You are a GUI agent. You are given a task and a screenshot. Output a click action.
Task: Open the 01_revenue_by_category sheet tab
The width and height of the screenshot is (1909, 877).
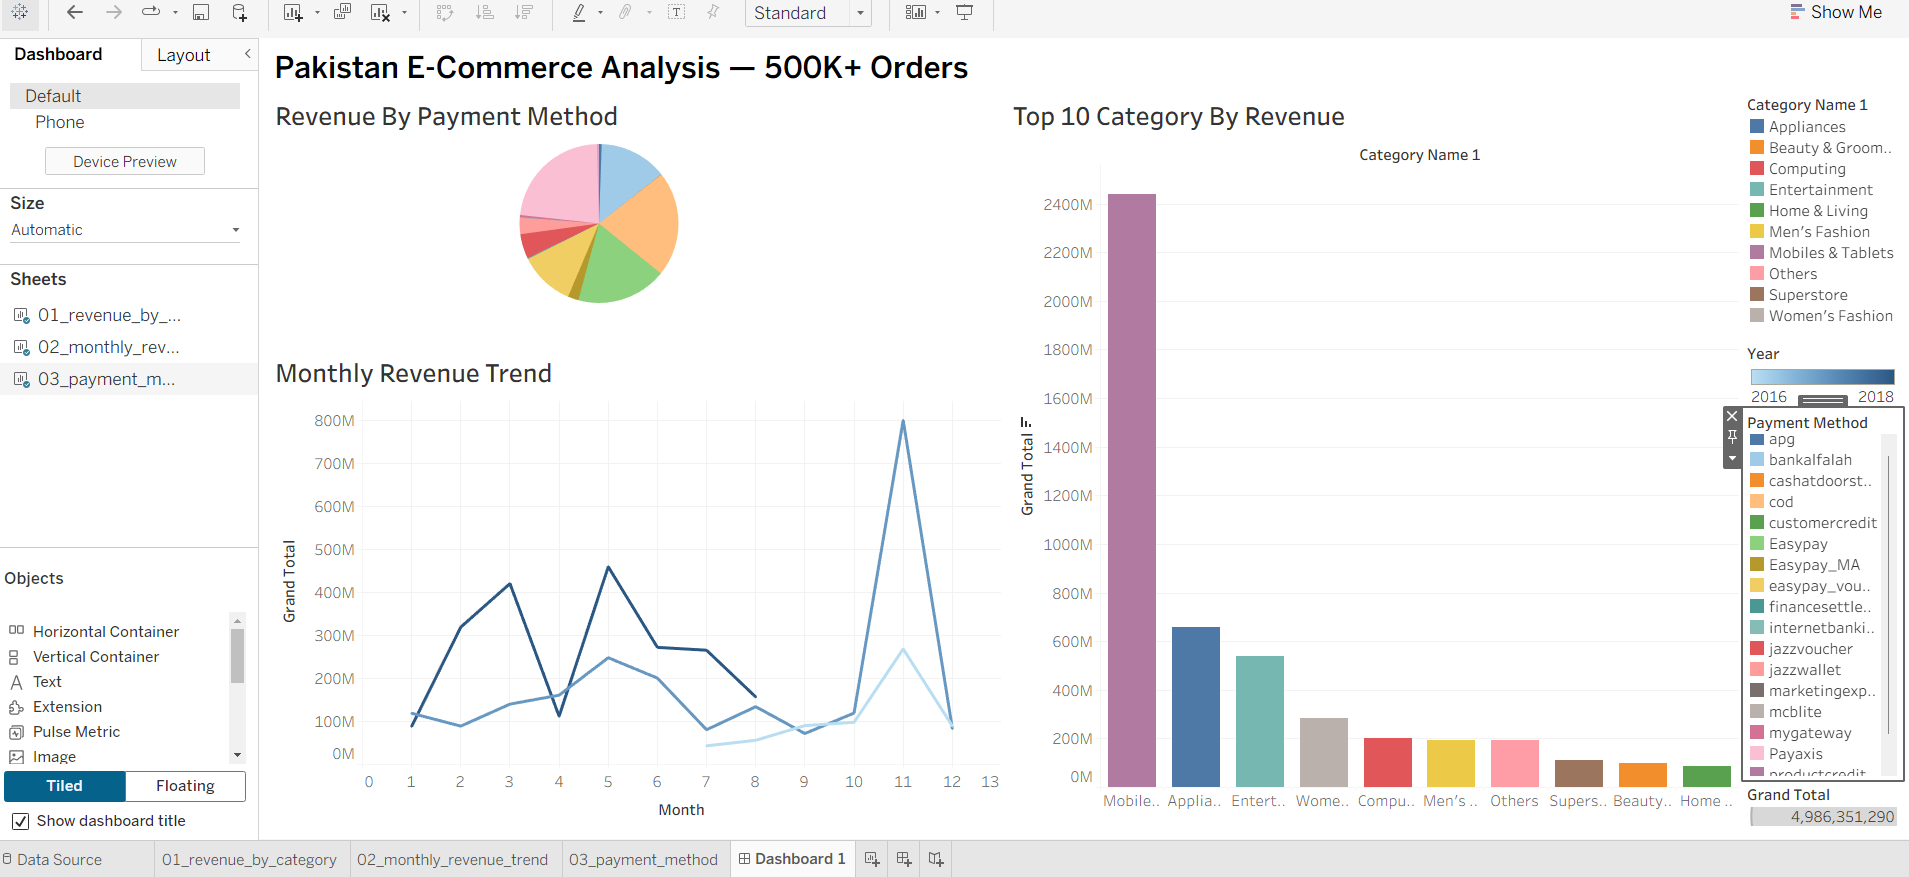coord(249,859)
